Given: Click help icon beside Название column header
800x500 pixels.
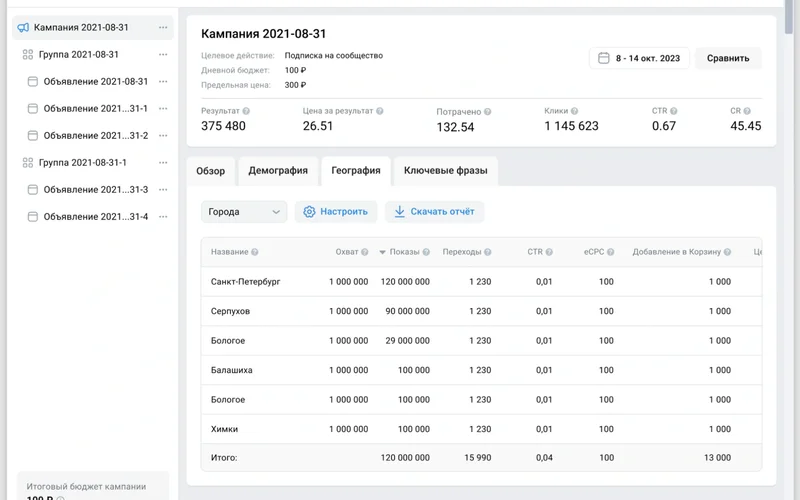Looking at the screenshot, I should pos(255,252).
